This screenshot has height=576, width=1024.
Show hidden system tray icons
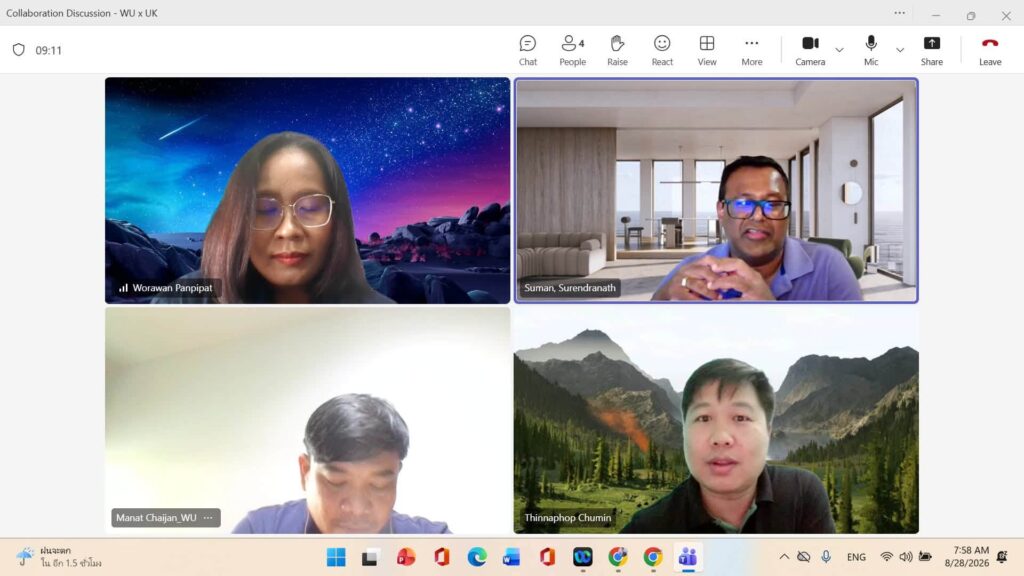tap(784, 557)
